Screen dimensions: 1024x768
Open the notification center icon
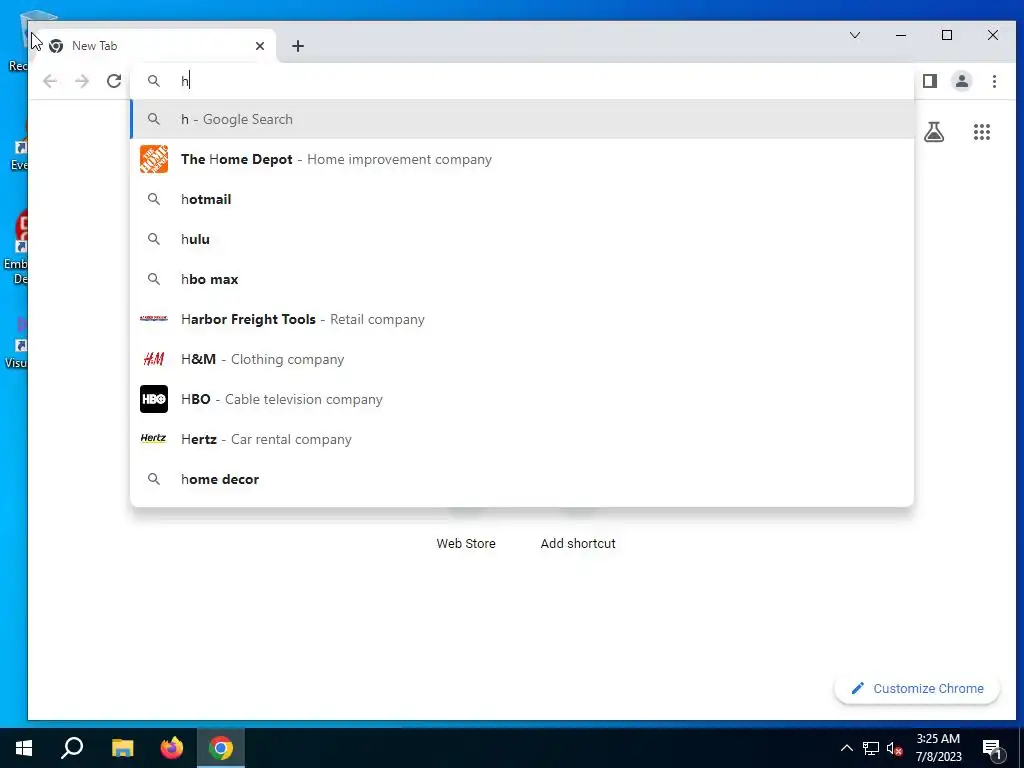tap(992, 748)
